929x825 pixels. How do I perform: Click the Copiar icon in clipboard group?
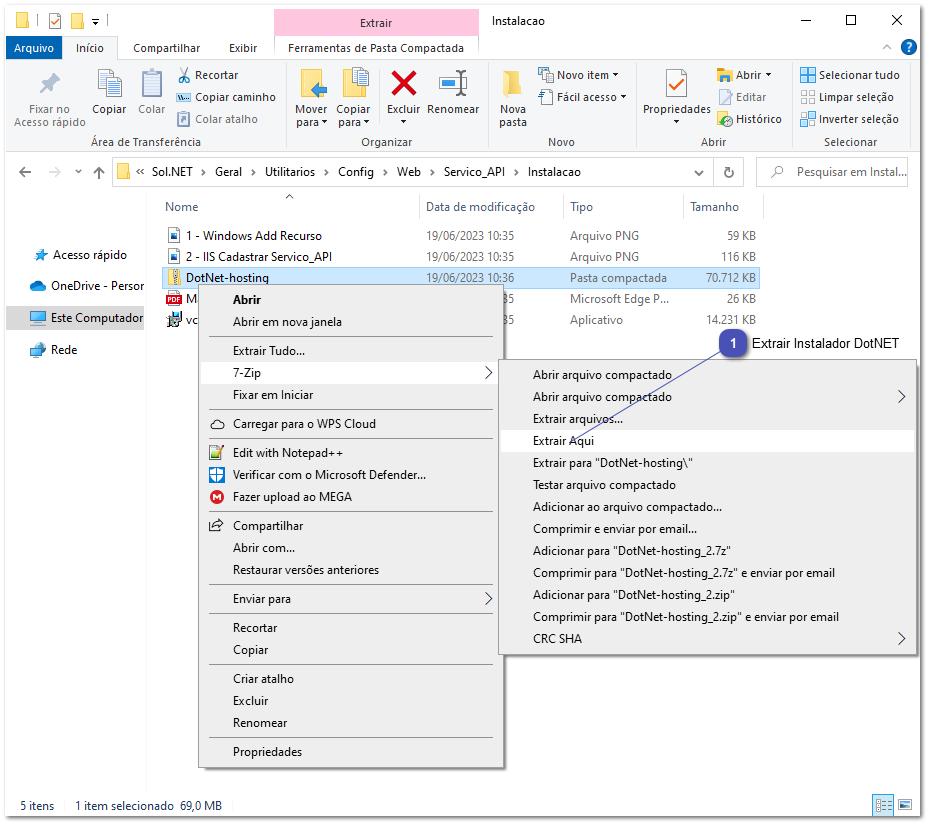109,84
